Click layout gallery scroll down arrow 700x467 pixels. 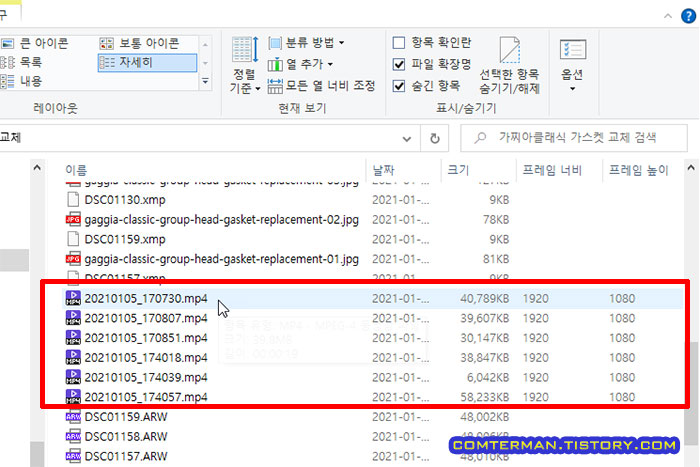(x=205, y=63)
